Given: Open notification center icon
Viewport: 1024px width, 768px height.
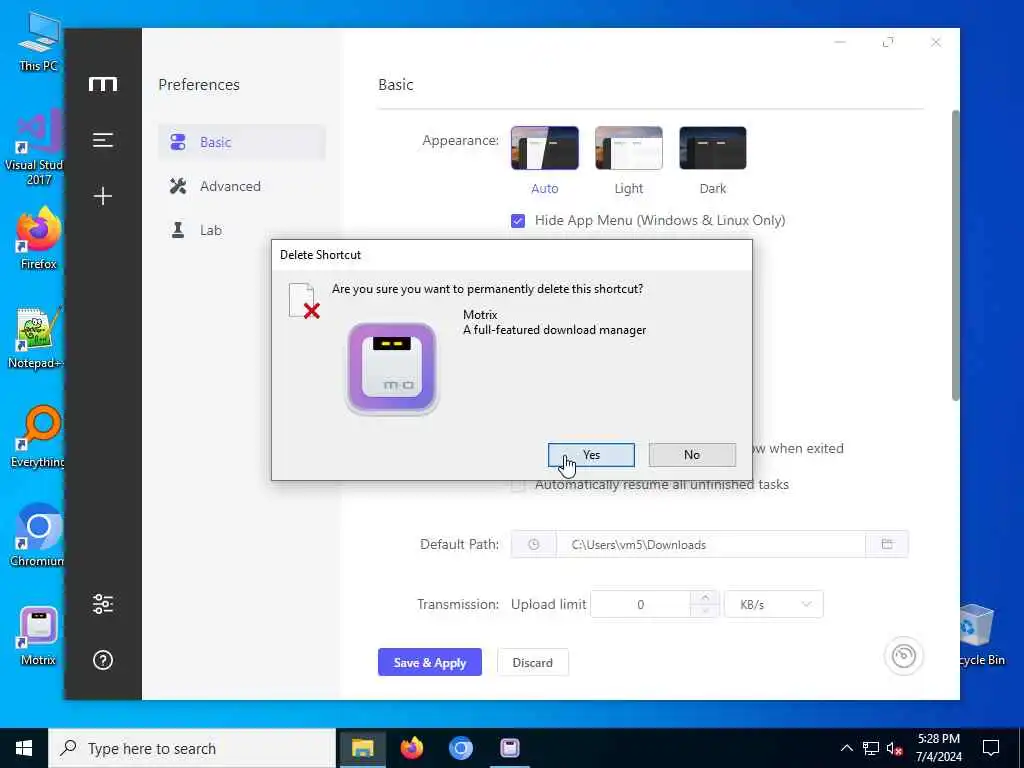Looking at the screenshot, I should tap(991, 748).
